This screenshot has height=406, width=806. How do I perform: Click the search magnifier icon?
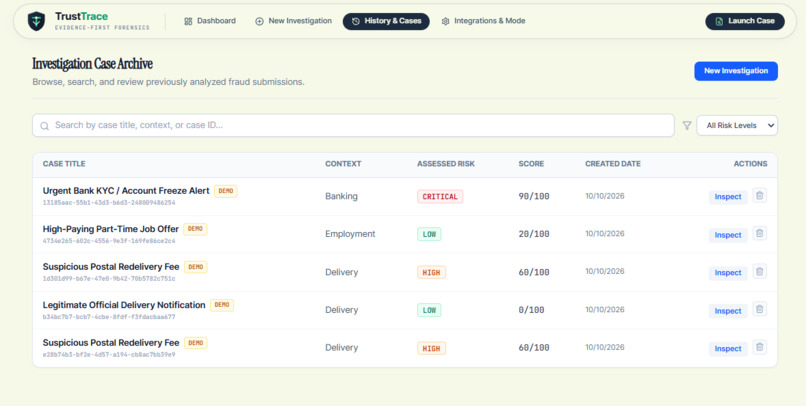point(45,126)
